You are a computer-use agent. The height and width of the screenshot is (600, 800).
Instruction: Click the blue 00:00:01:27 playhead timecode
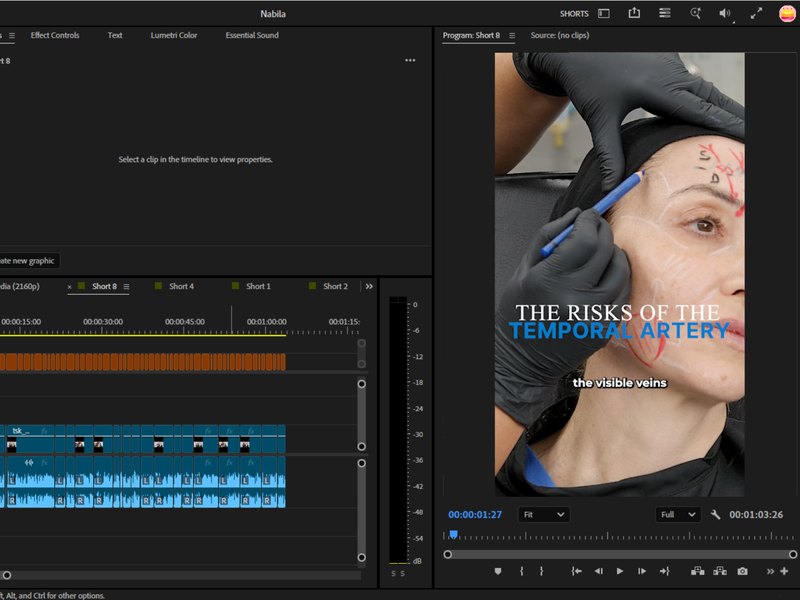coord(474,515)
